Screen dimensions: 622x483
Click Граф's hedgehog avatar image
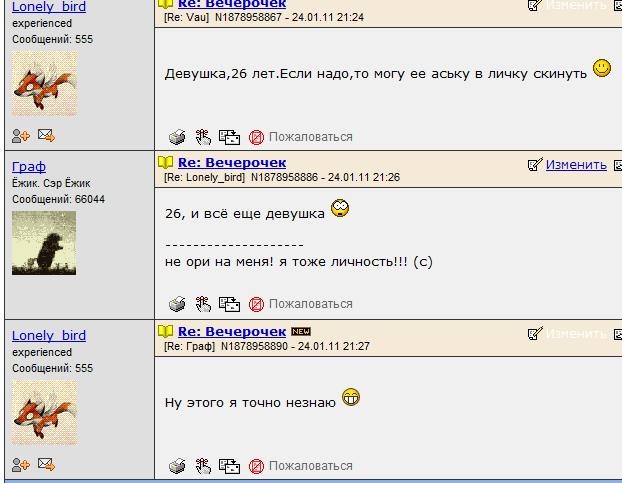[44, 243]
